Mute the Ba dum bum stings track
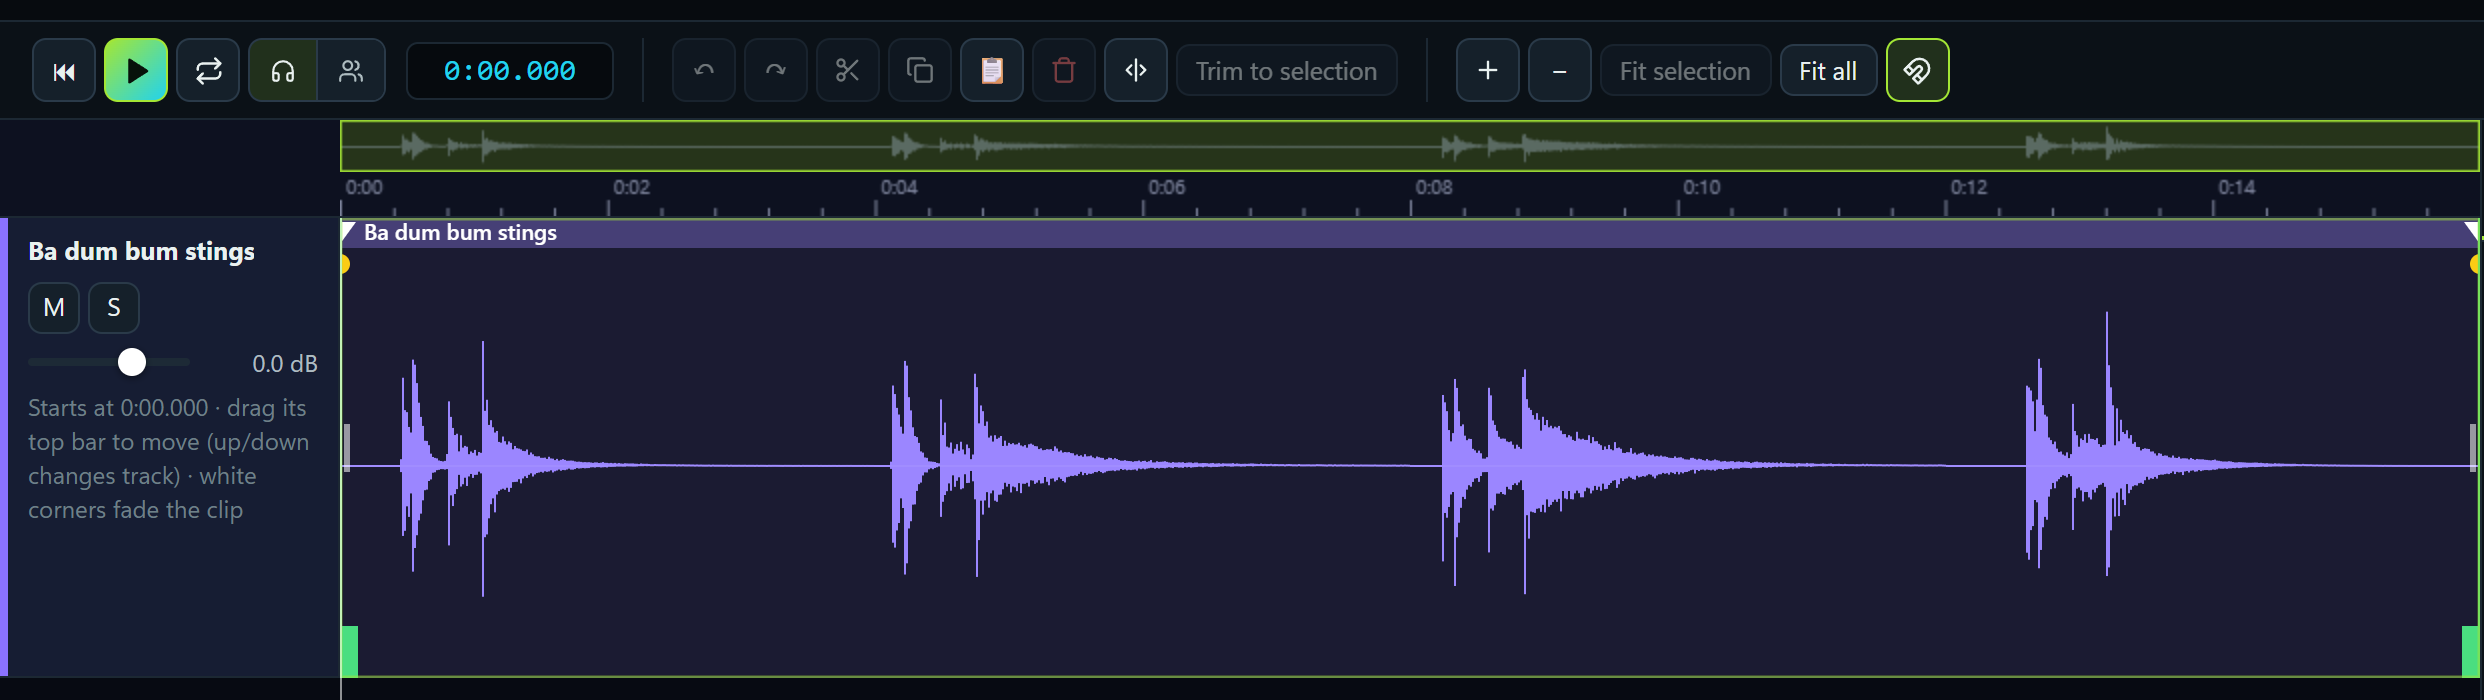 click(54, 307)
